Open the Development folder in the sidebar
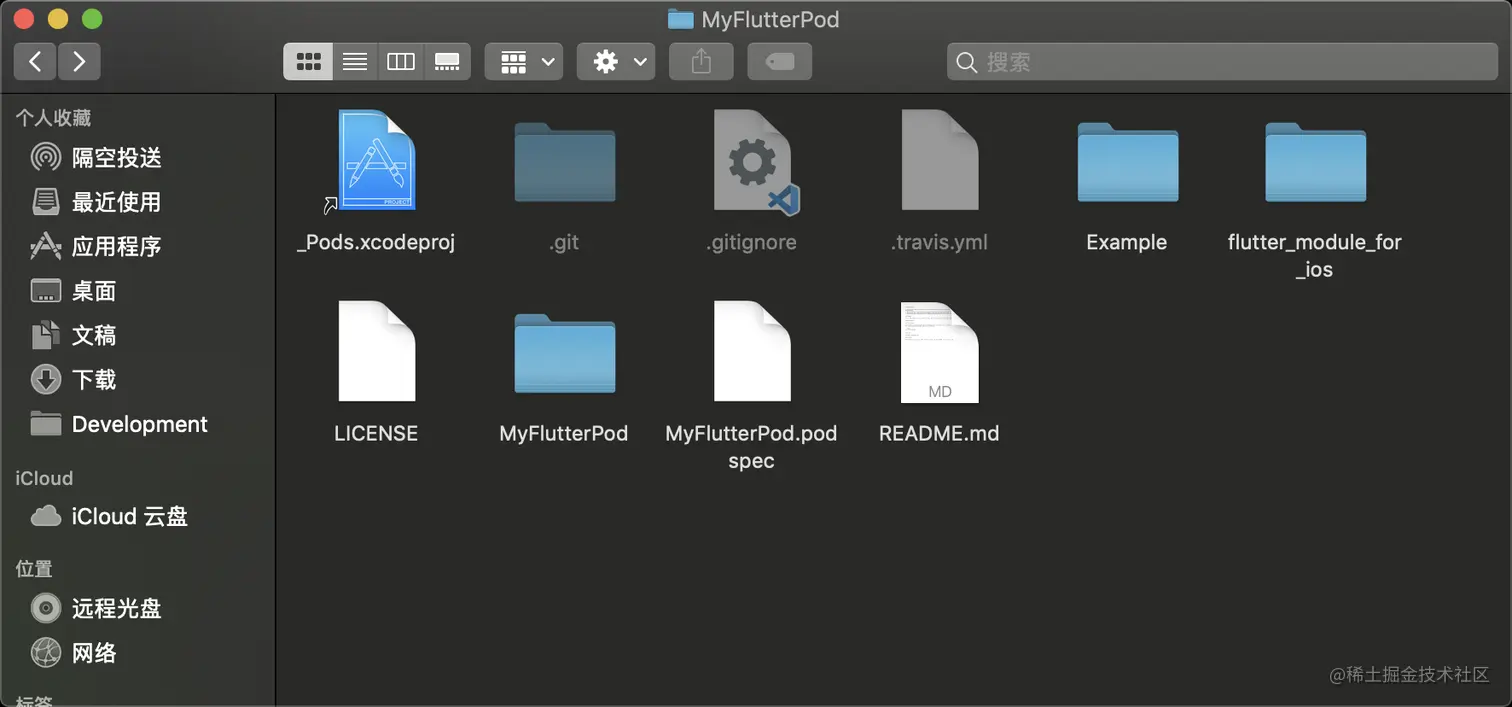This screenshot has height=707, width=1512. tap(119, 424)
